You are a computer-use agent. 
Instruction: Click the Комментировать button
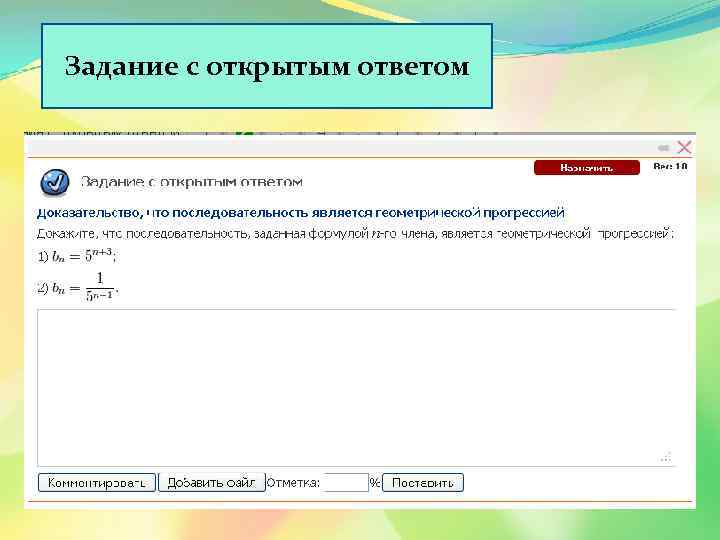click(x=97, y=483)
